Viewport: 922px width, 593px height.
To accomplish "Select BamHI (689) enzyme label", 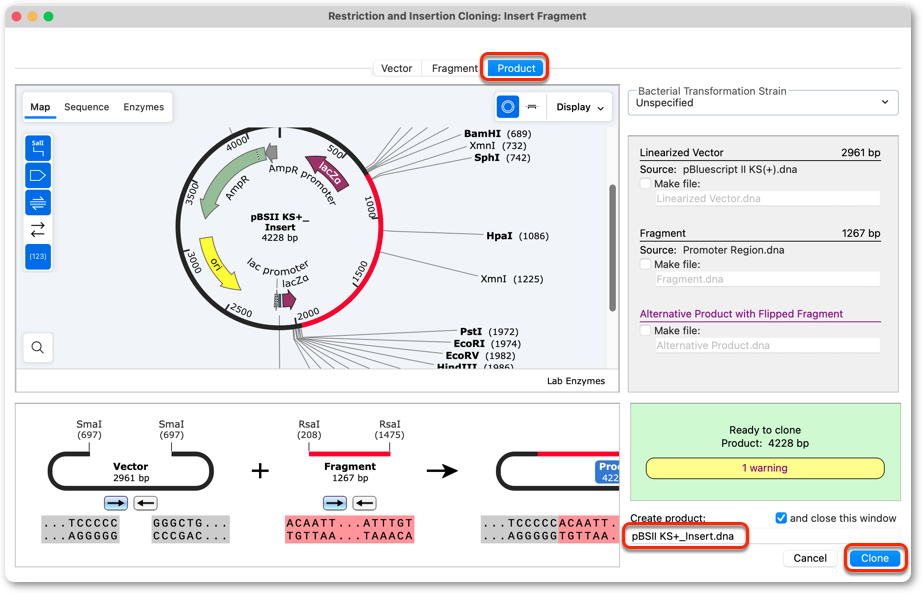I will pos(497,134).
